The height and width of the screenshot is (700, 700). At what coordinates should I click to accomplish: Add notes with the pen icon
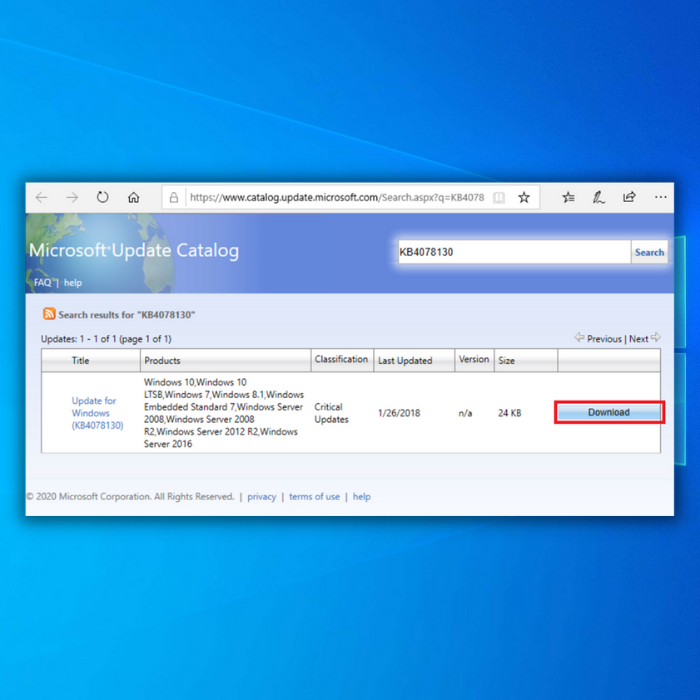click(598, 197)
